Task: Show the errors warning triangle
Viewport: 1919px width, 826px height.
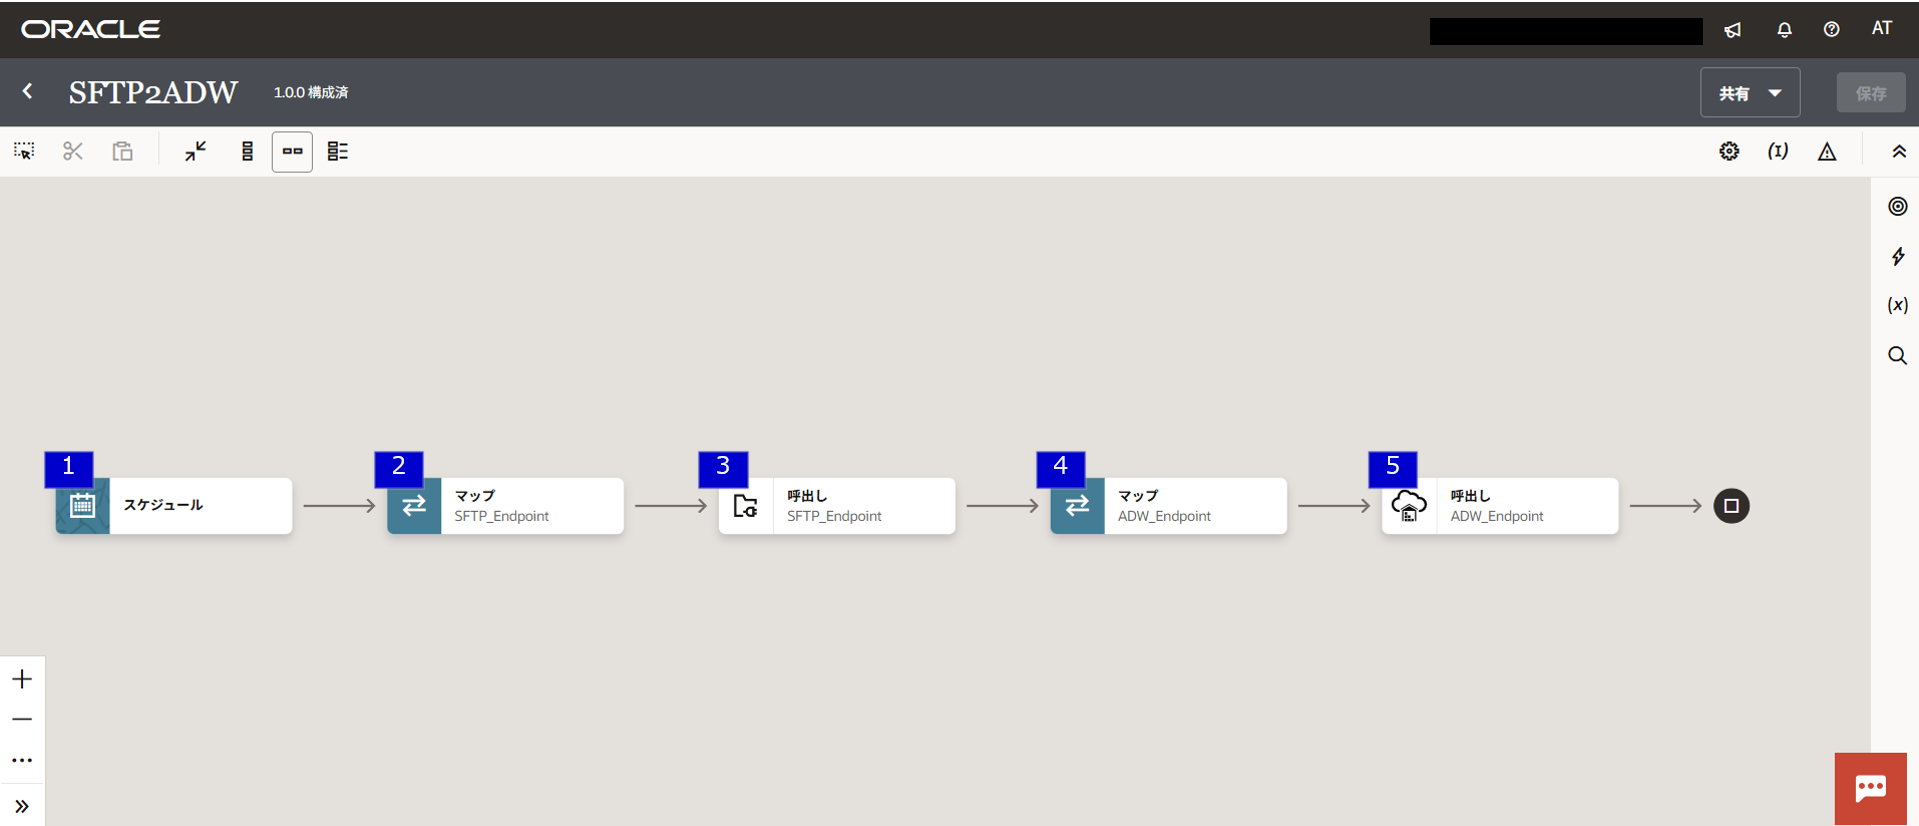Action: [1827, 151]
